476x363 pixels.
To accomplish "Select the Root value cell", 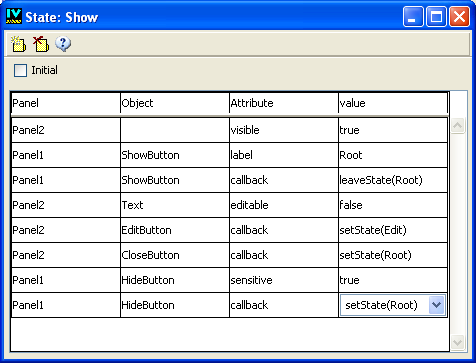I will 393,155.
